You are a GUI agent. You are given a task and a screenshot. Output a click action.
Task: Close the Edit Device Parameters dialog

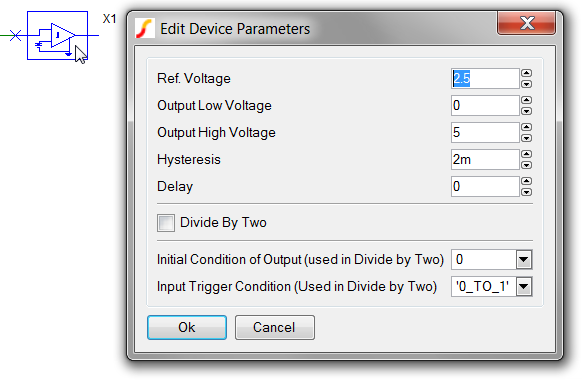(526, 23)
